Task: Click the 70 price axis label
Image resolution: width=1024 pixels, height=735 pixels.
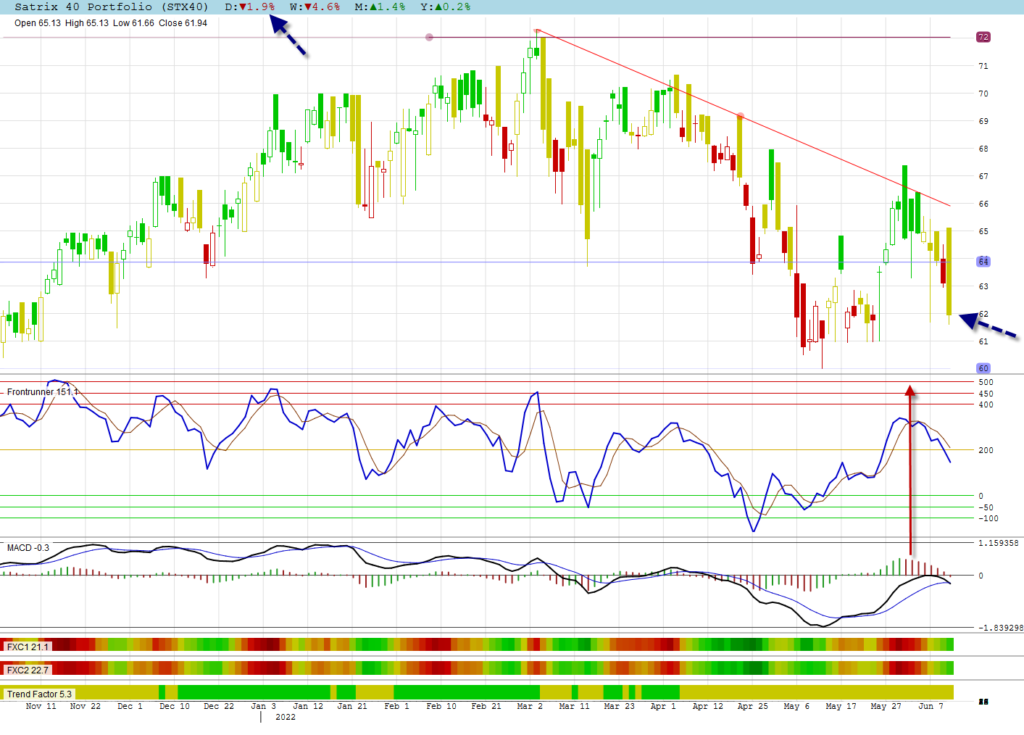Action: (x=983, y=93)
